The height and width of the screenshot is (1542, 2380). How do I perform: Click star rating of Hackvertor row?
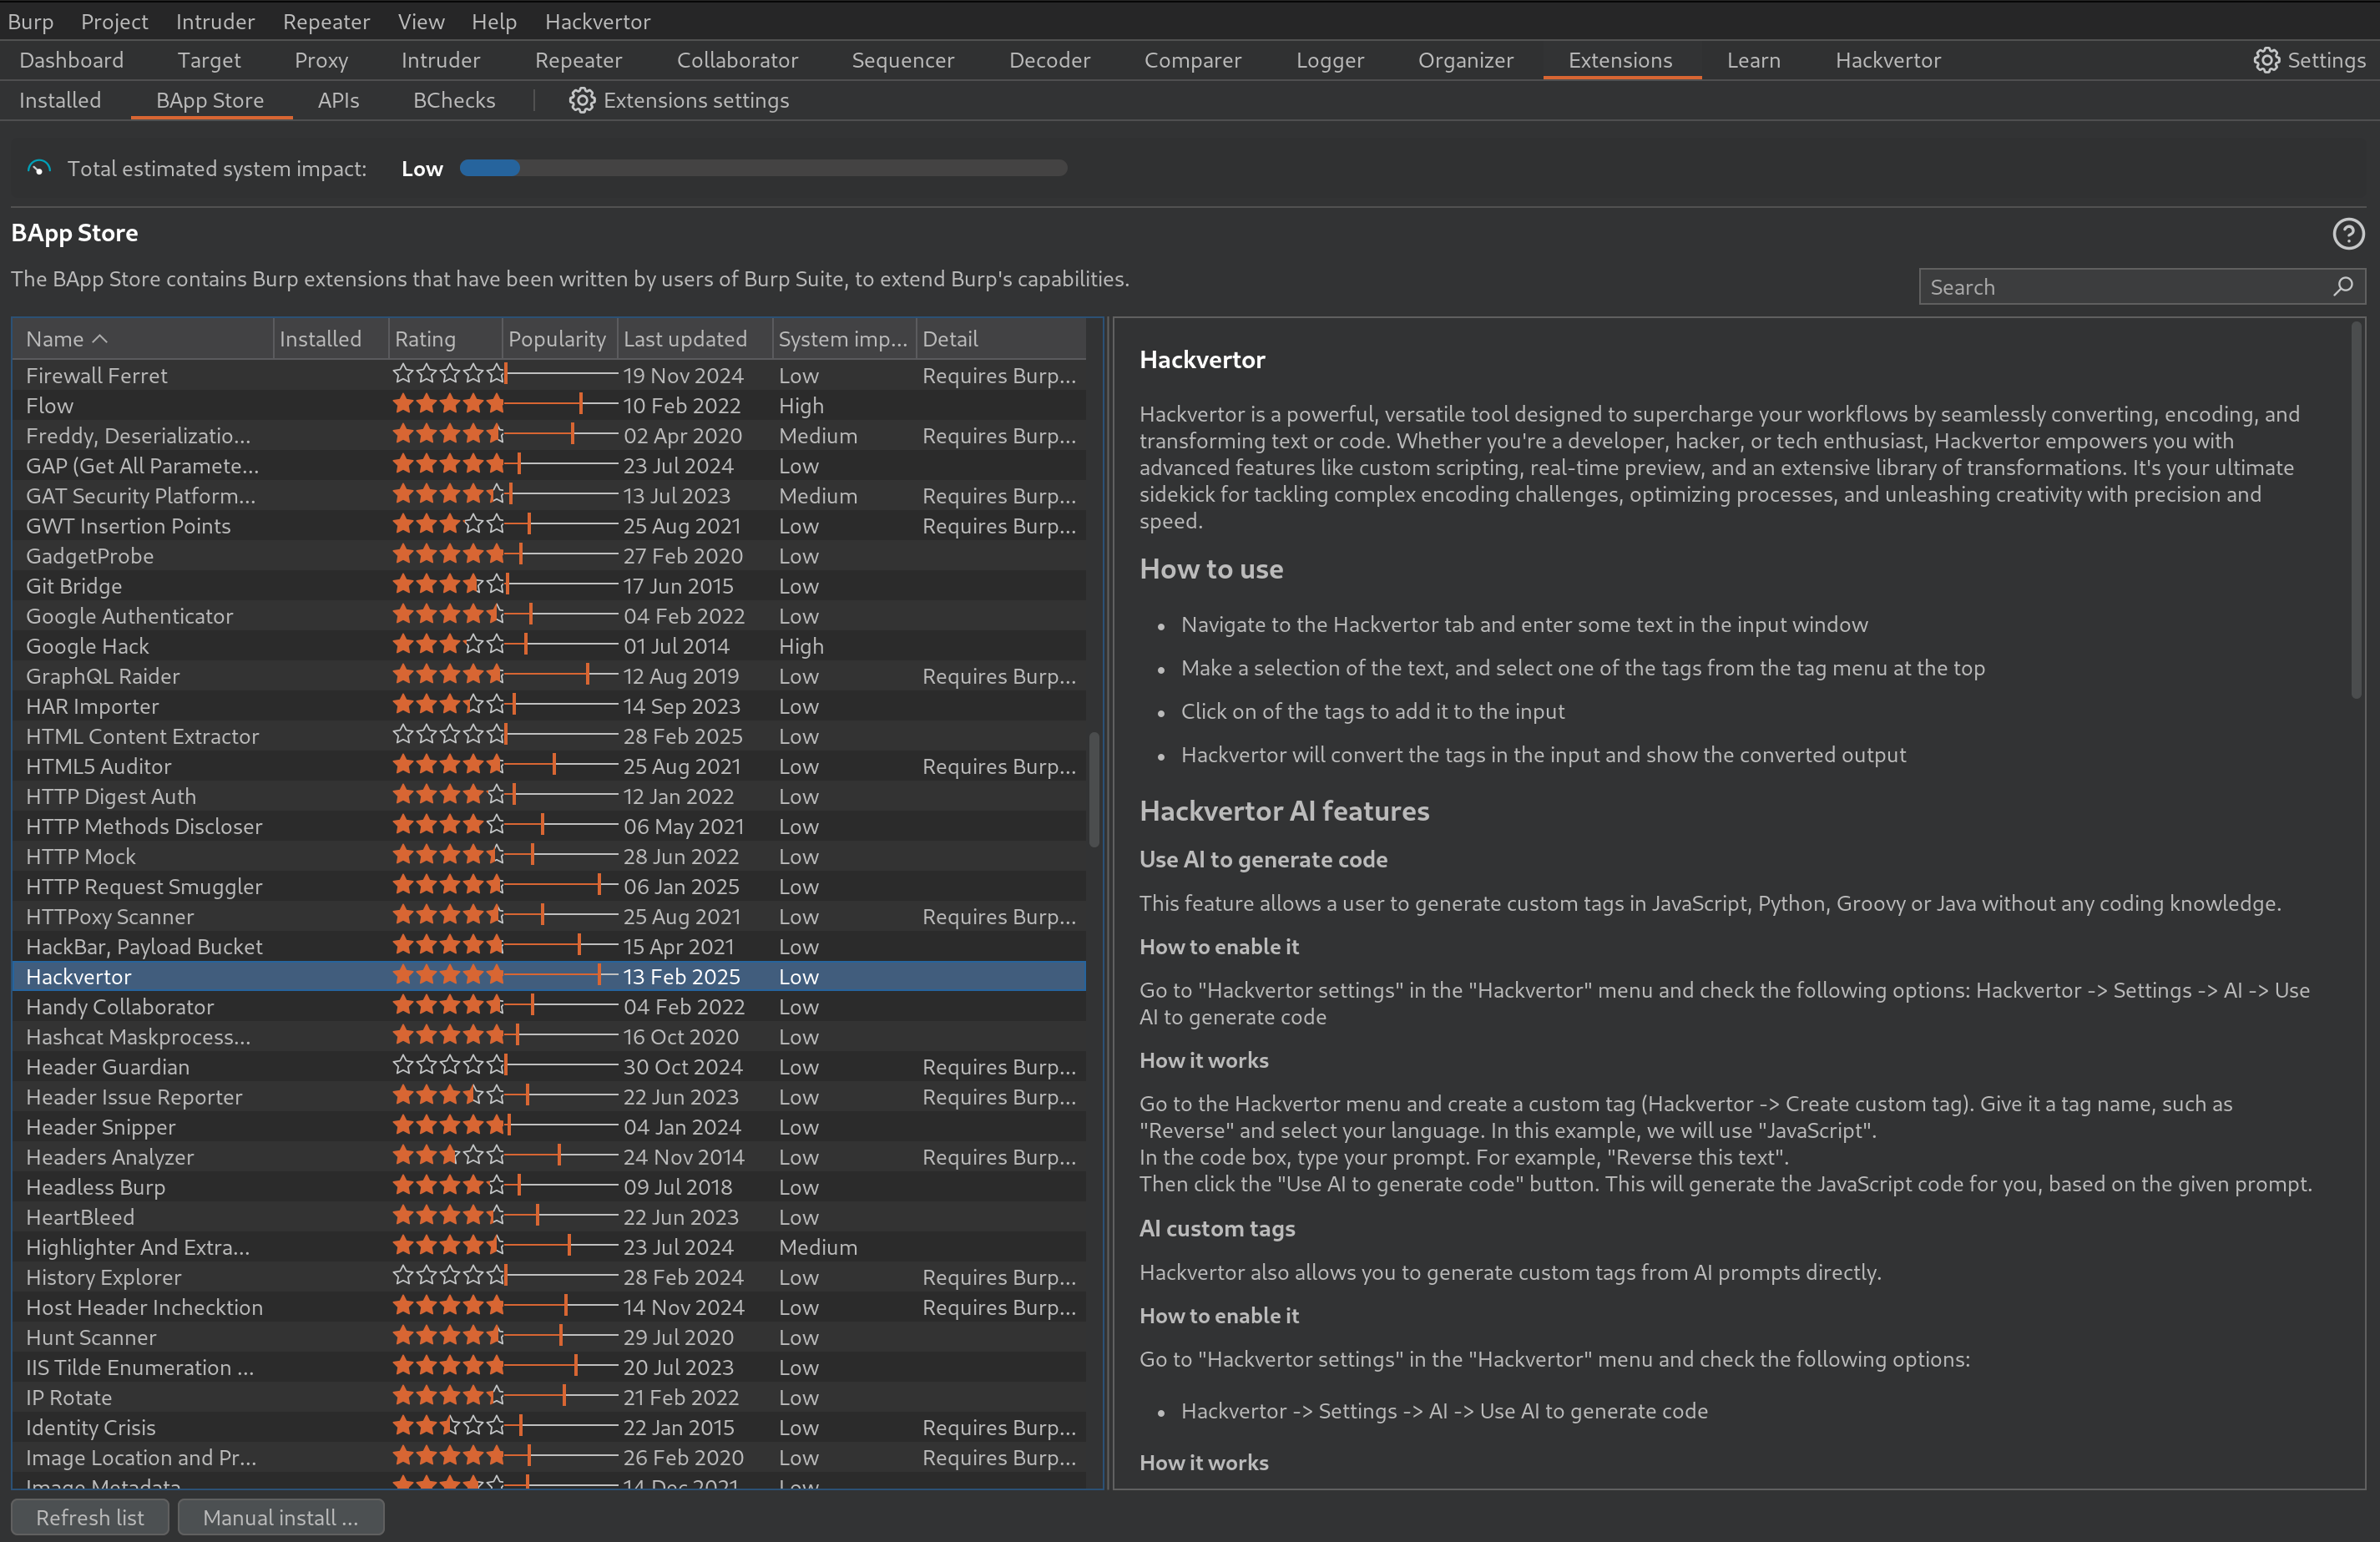pyautogui.click(x=448, y=975)
